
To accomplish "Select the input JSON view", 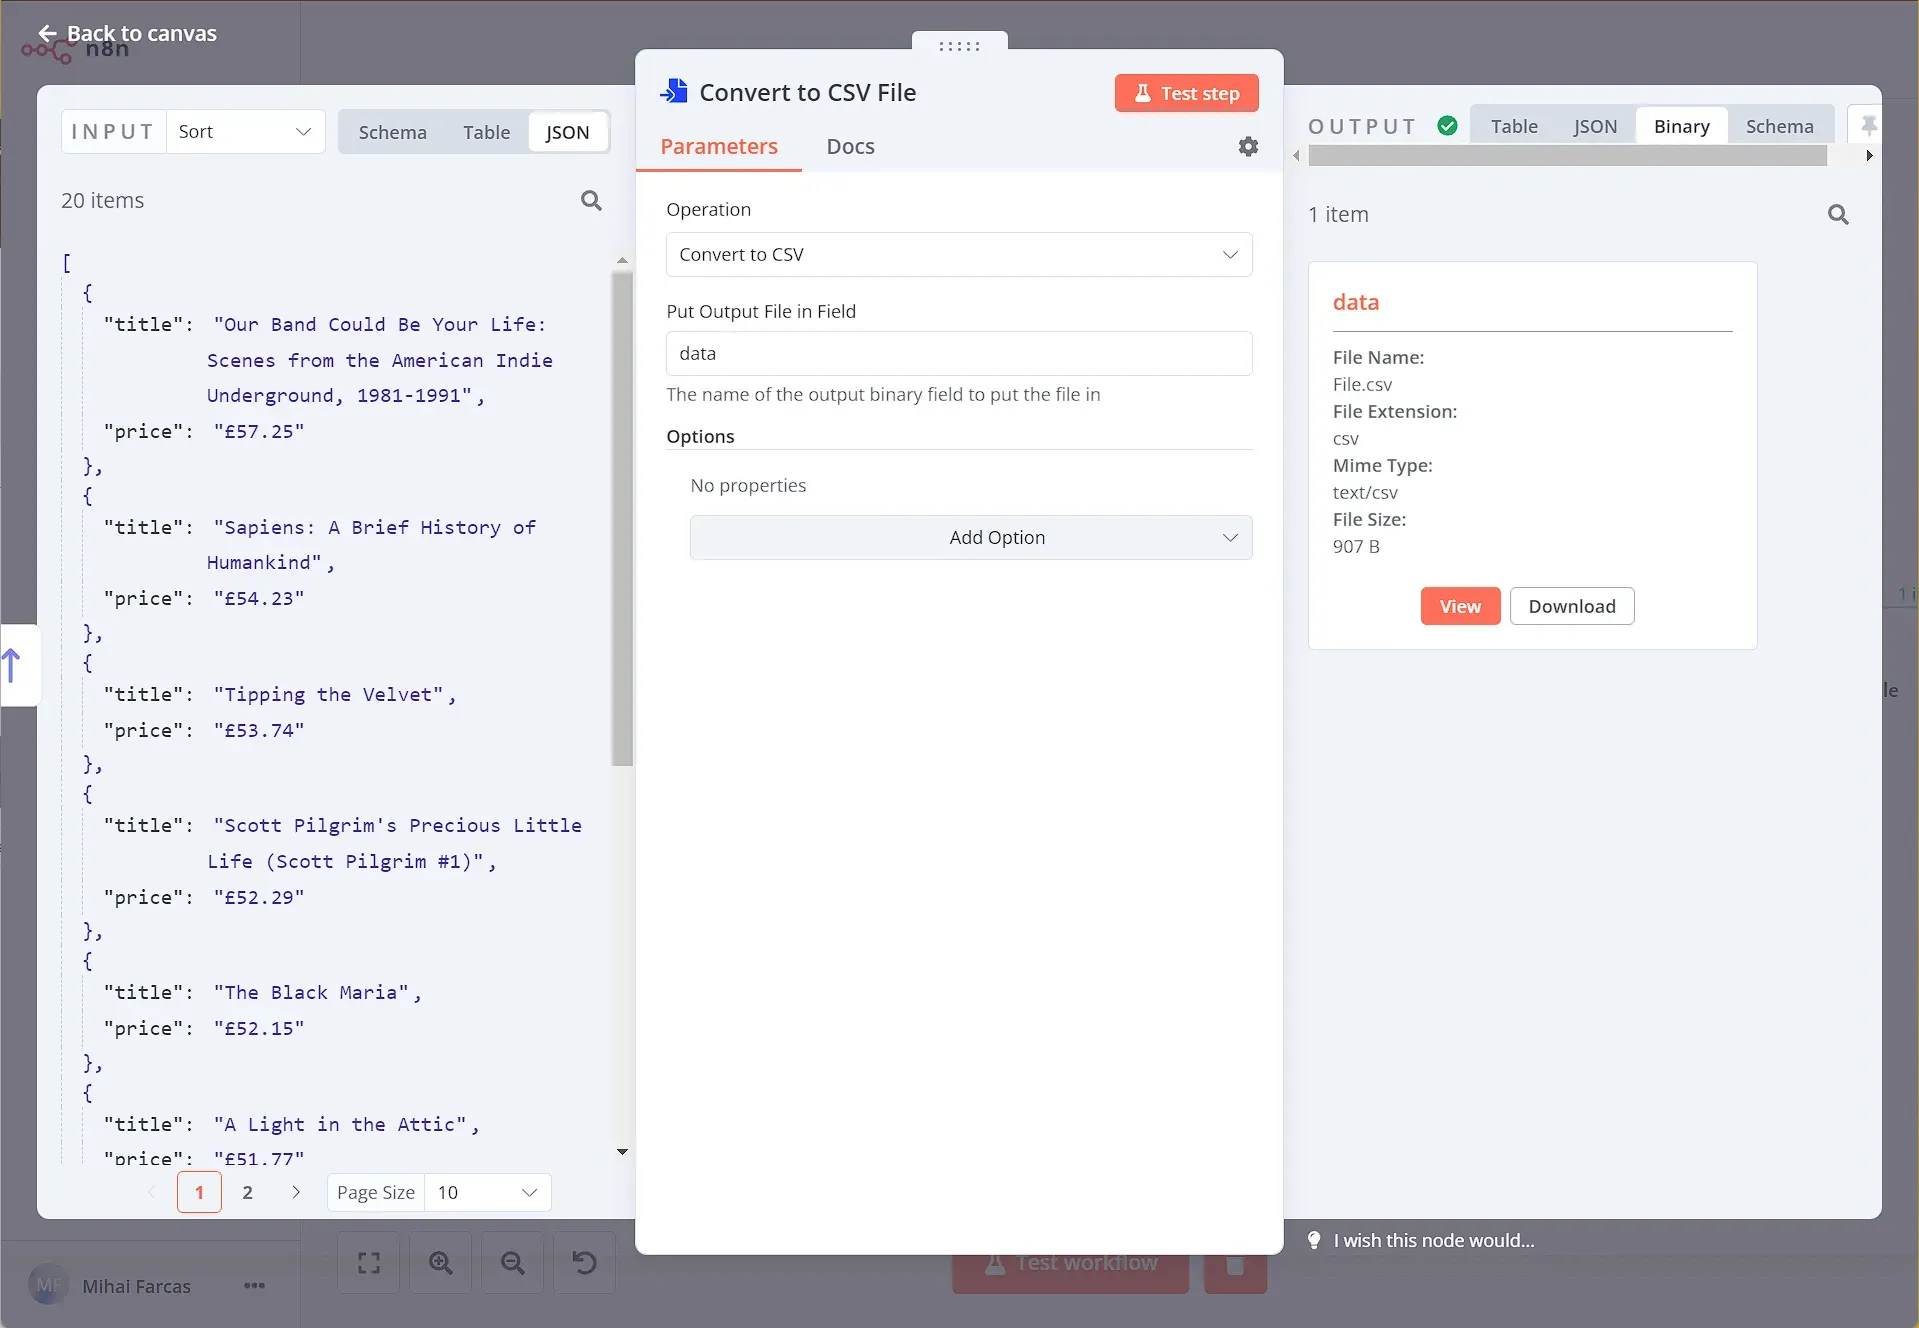I will click(x=567, y=132).
